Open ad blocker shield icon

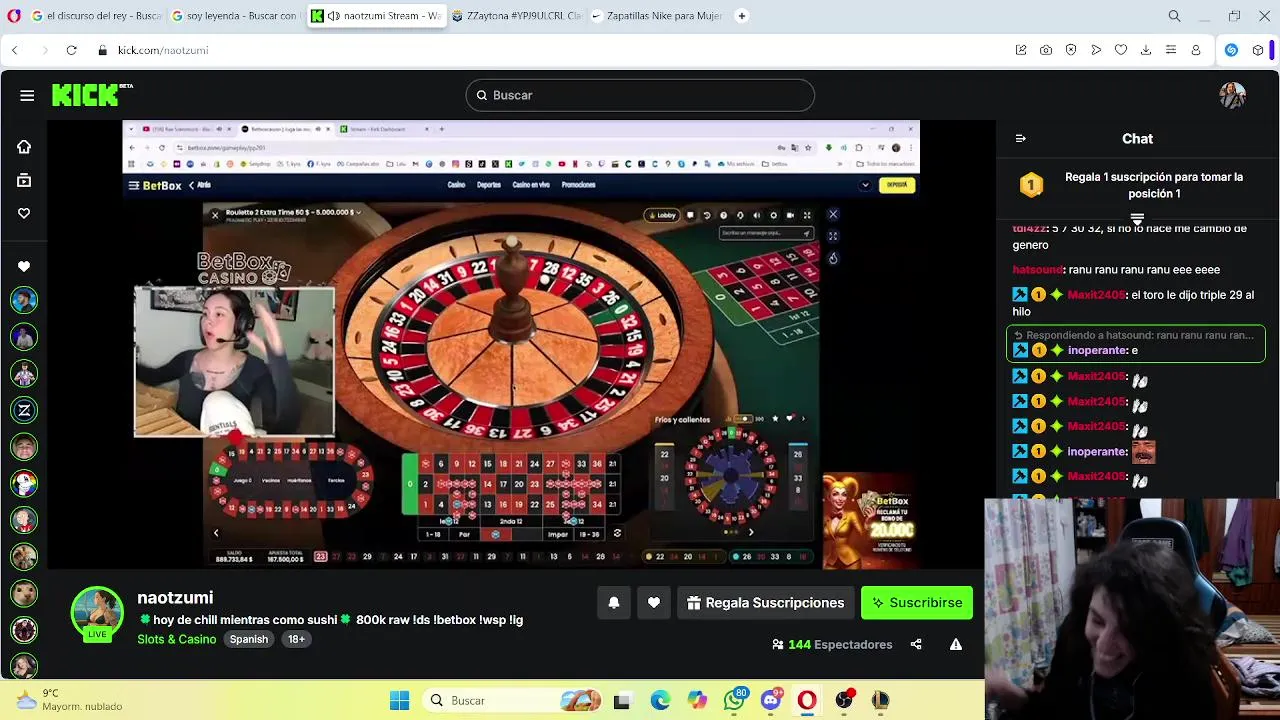1071,50
